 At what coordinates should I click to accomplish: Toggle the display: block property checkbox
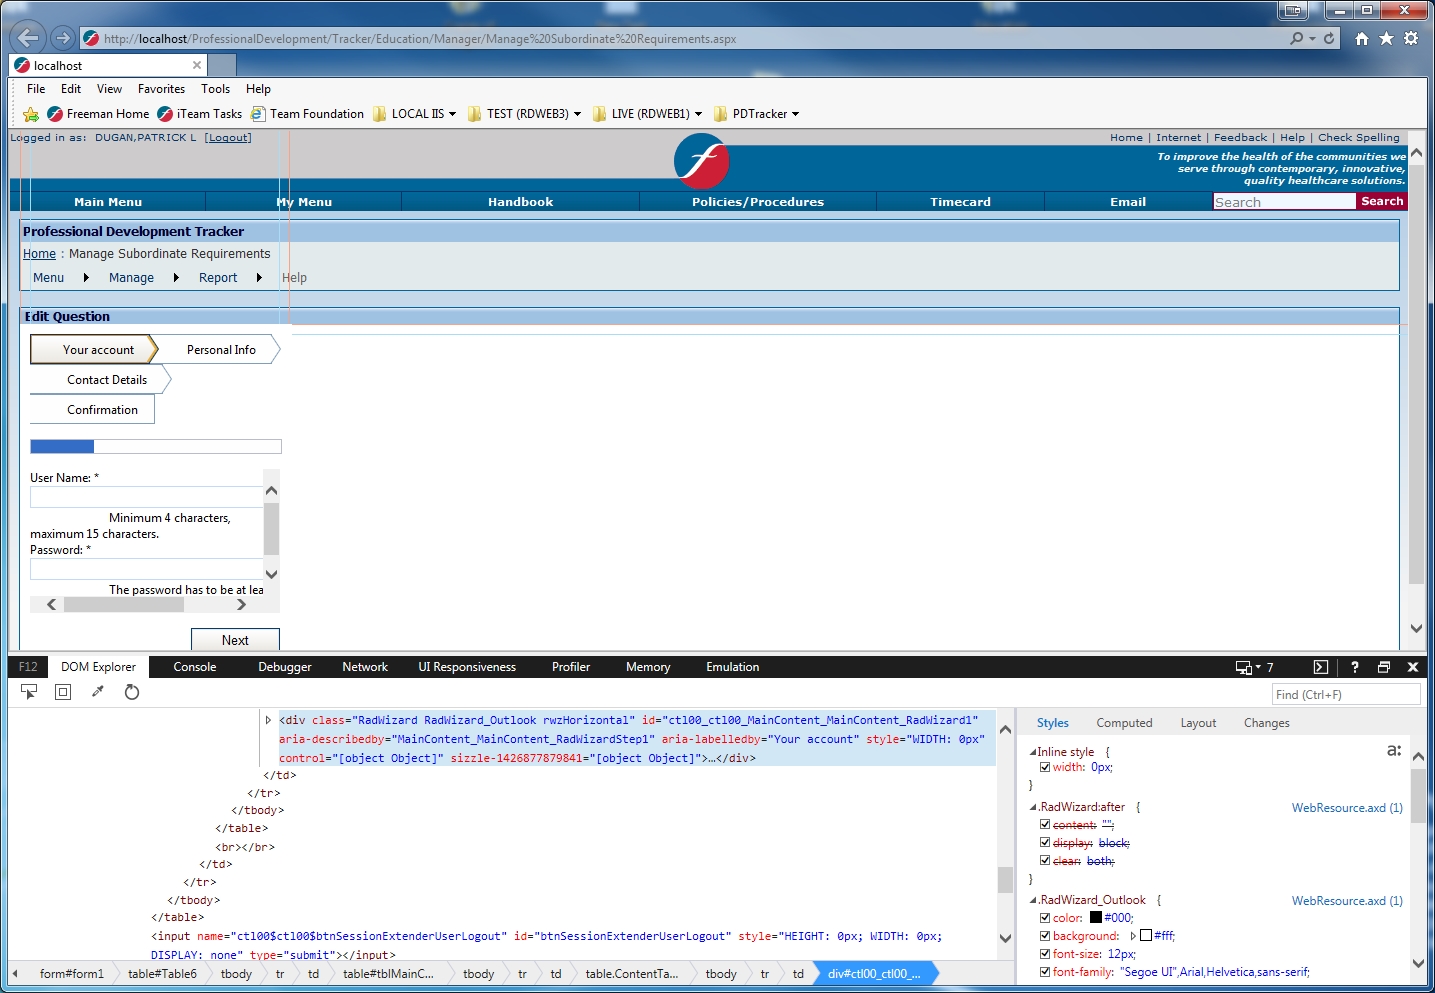pos(1045,843)
